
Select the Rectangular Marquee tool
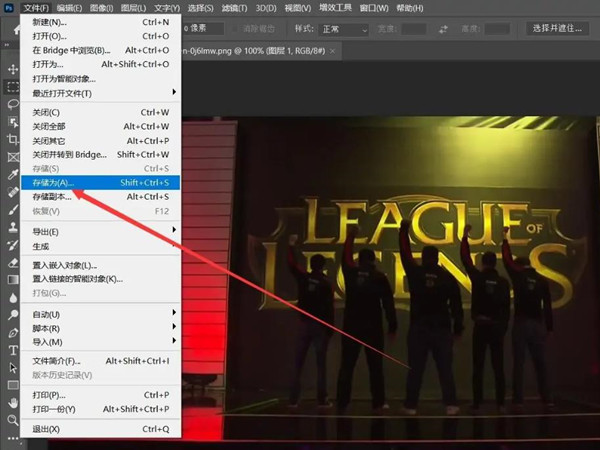(x=13, y=86)
